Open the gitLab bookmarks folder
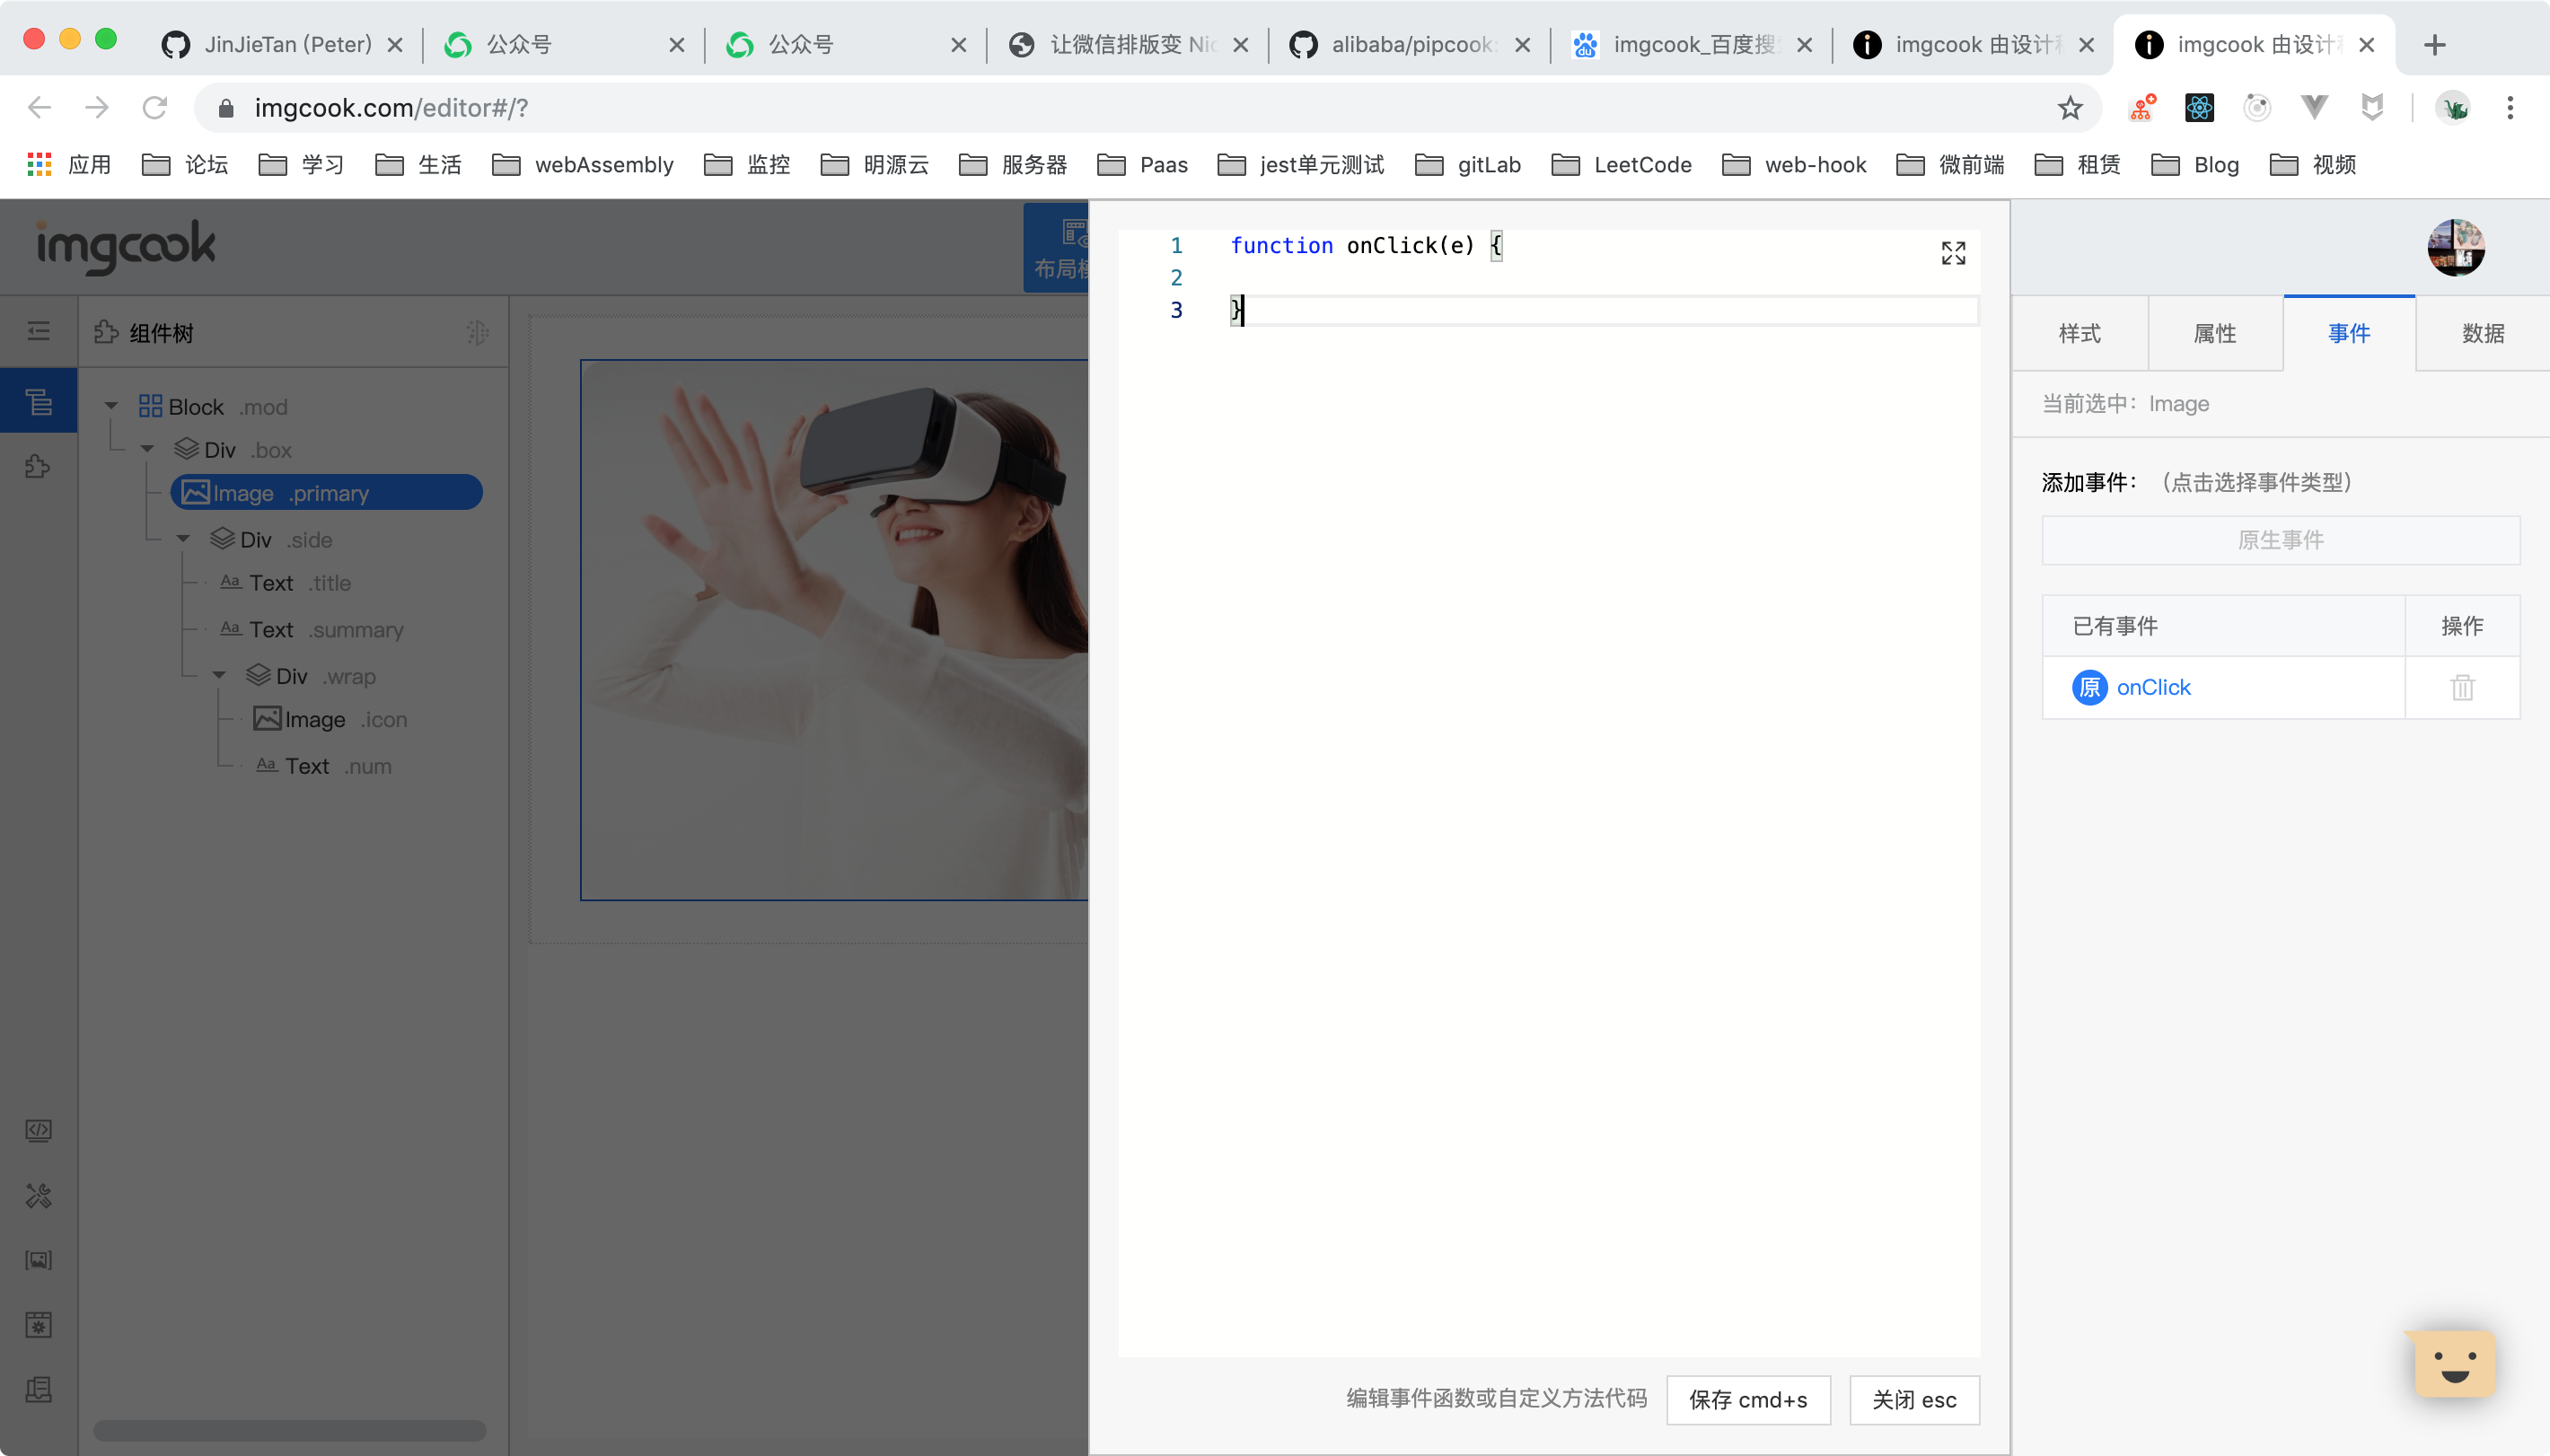 pyautogui.click(x=1468, y=165)
